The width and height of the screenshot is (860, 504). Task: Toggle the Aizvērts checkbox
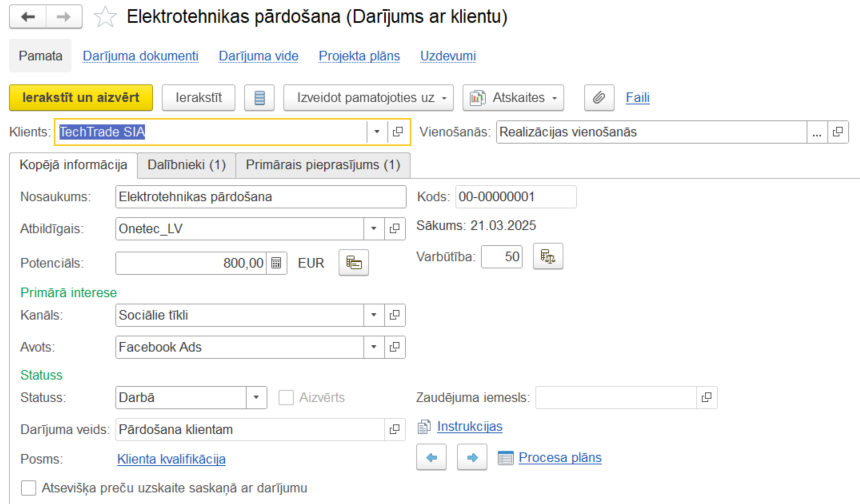click(287, 397)
